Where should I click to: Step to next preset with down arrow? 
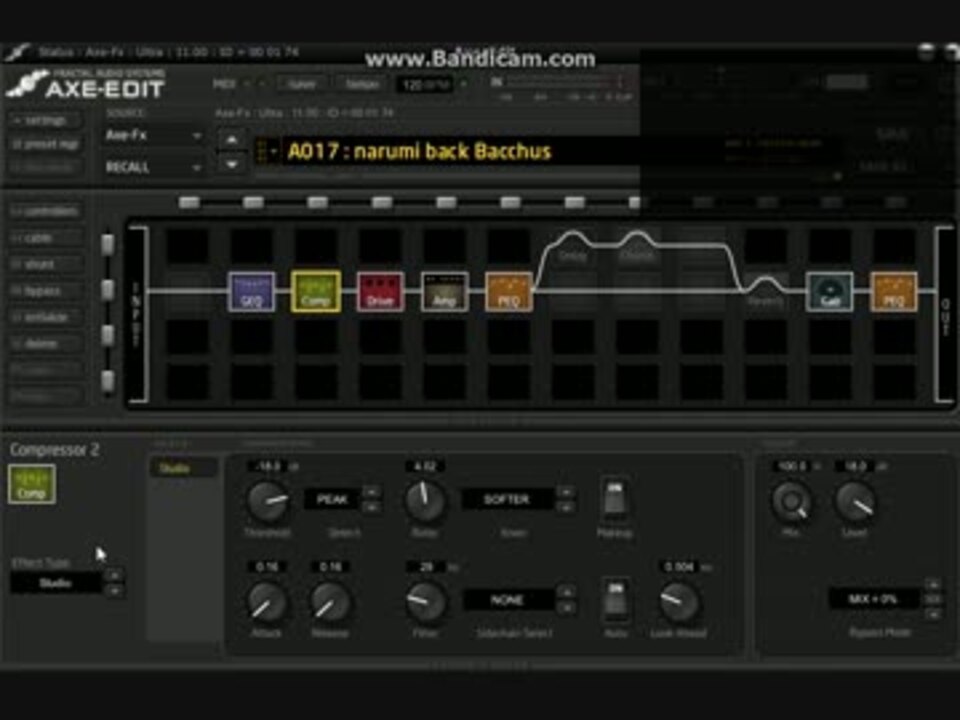(x=231, y=164)
